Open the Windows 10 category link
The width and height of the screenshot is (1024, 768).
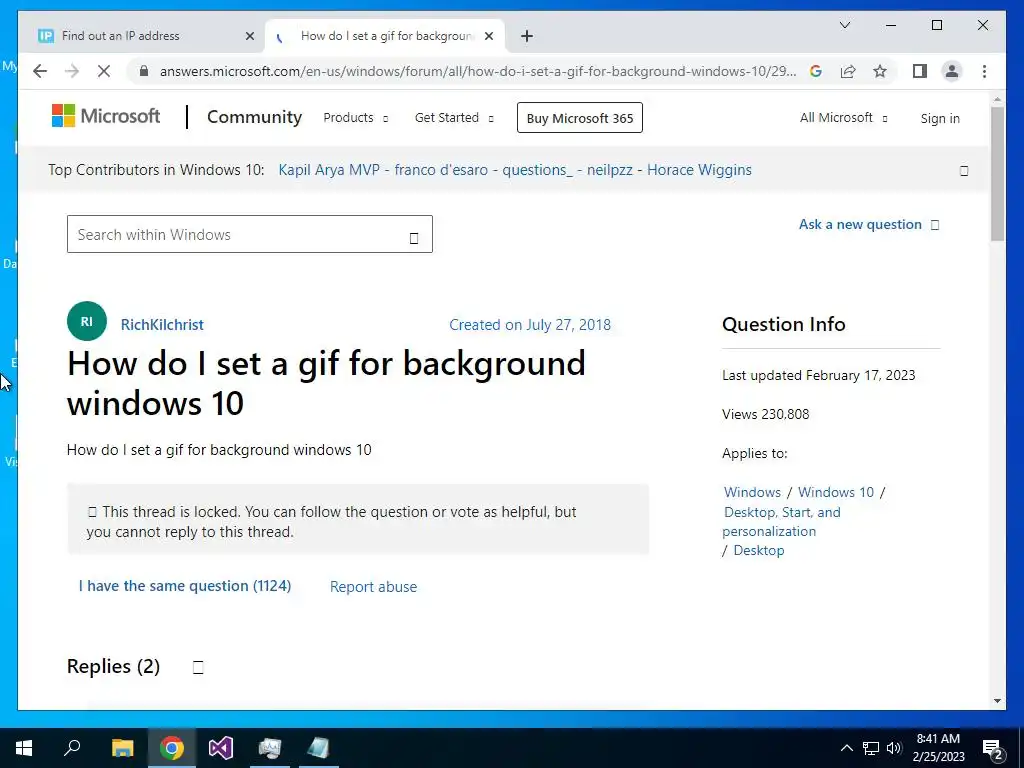point(835,492)
